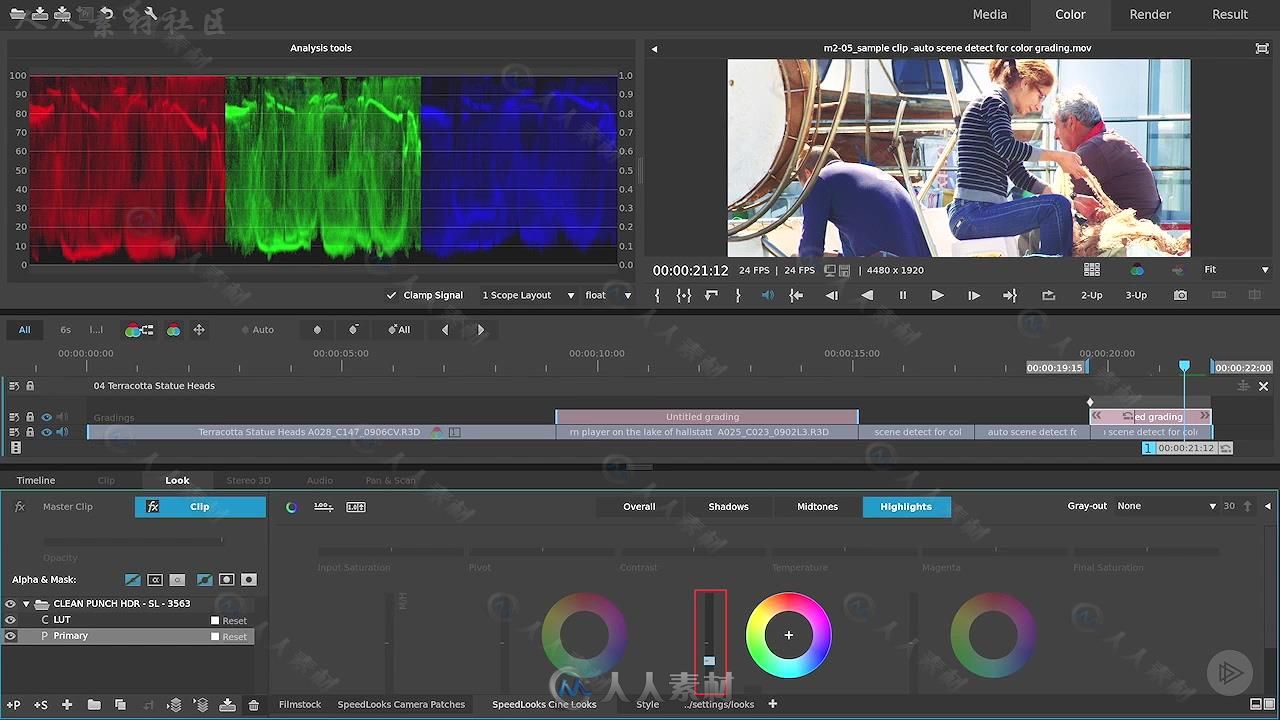This screenshot has width=1280, height=720.
Task: Select Shadows range tab
Action: [x=728, y=507]
